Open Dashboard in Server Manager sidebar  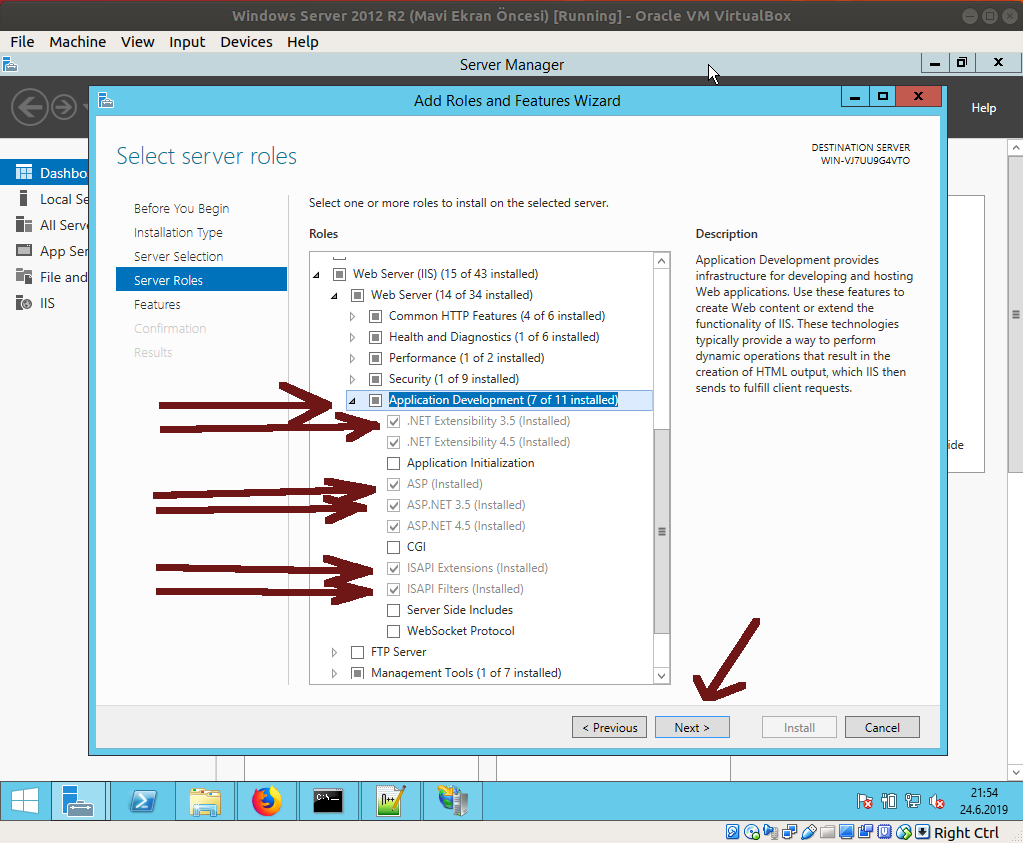click(x=44, y=173)
